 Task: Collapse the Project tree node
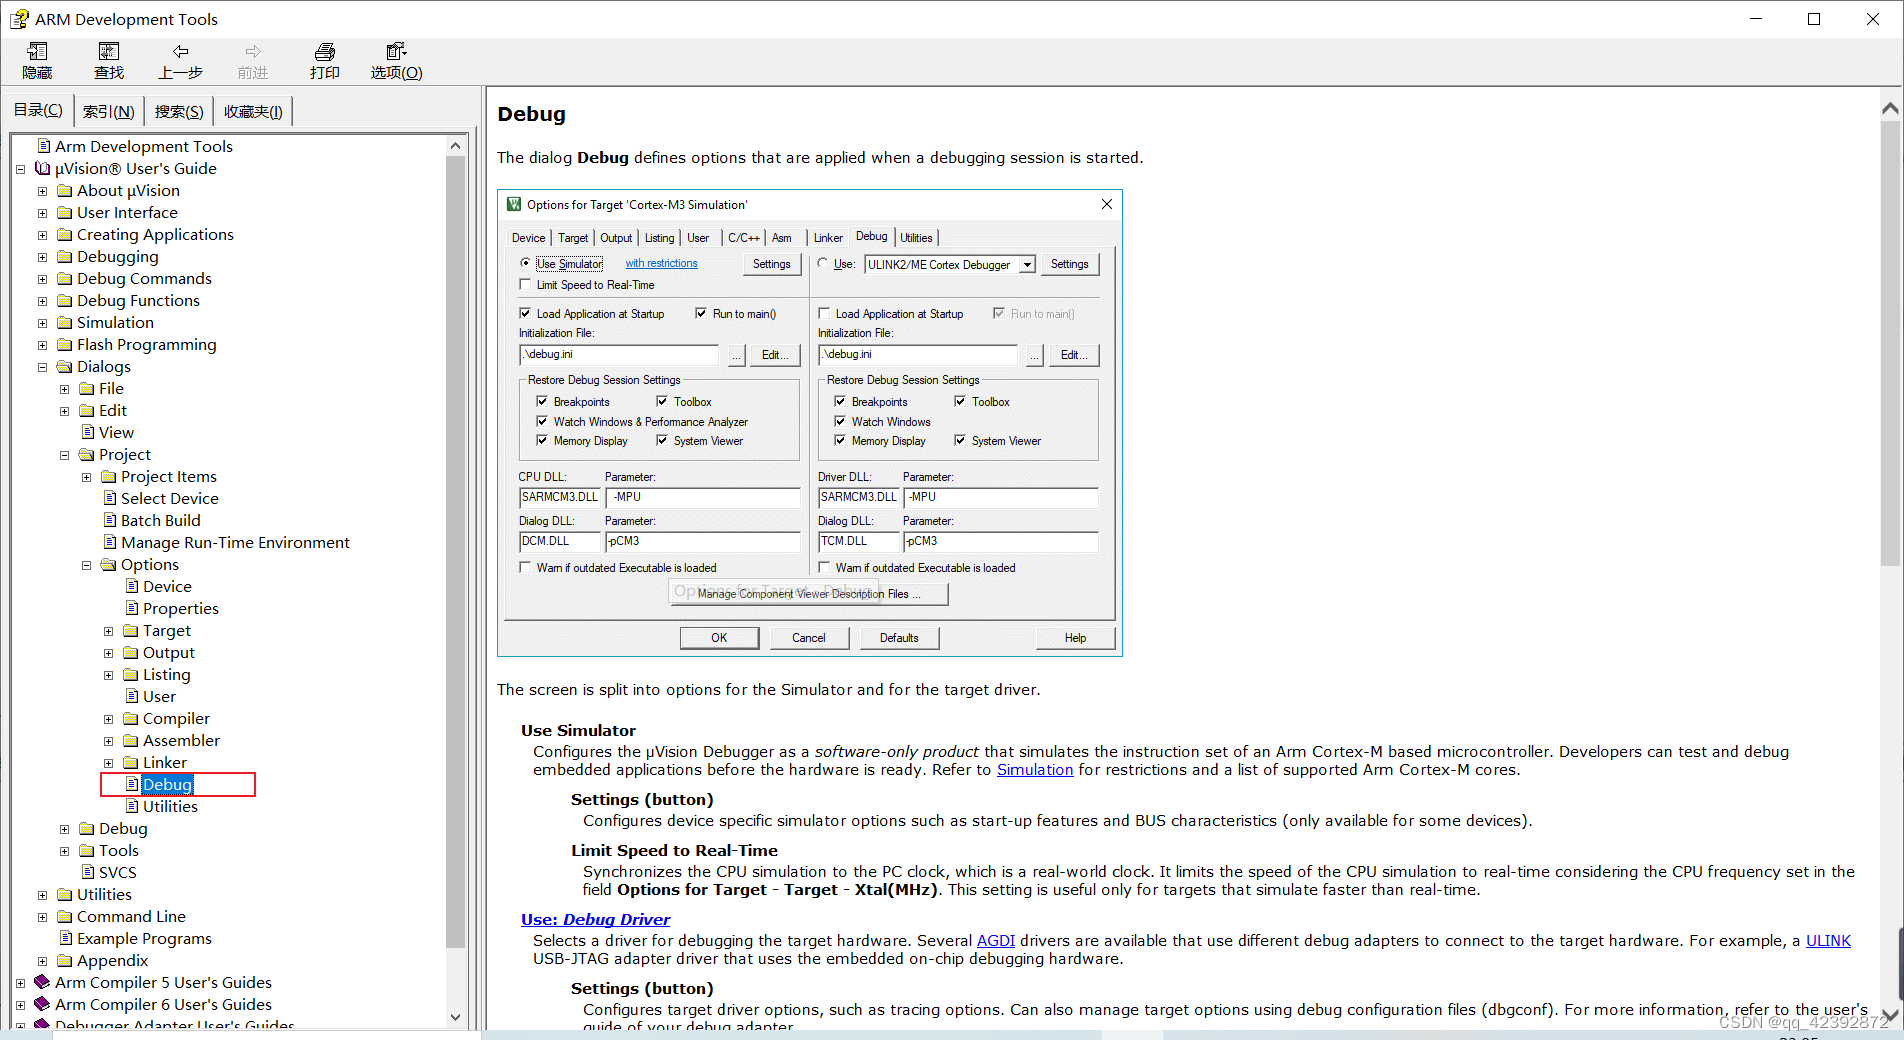point(64,455)
